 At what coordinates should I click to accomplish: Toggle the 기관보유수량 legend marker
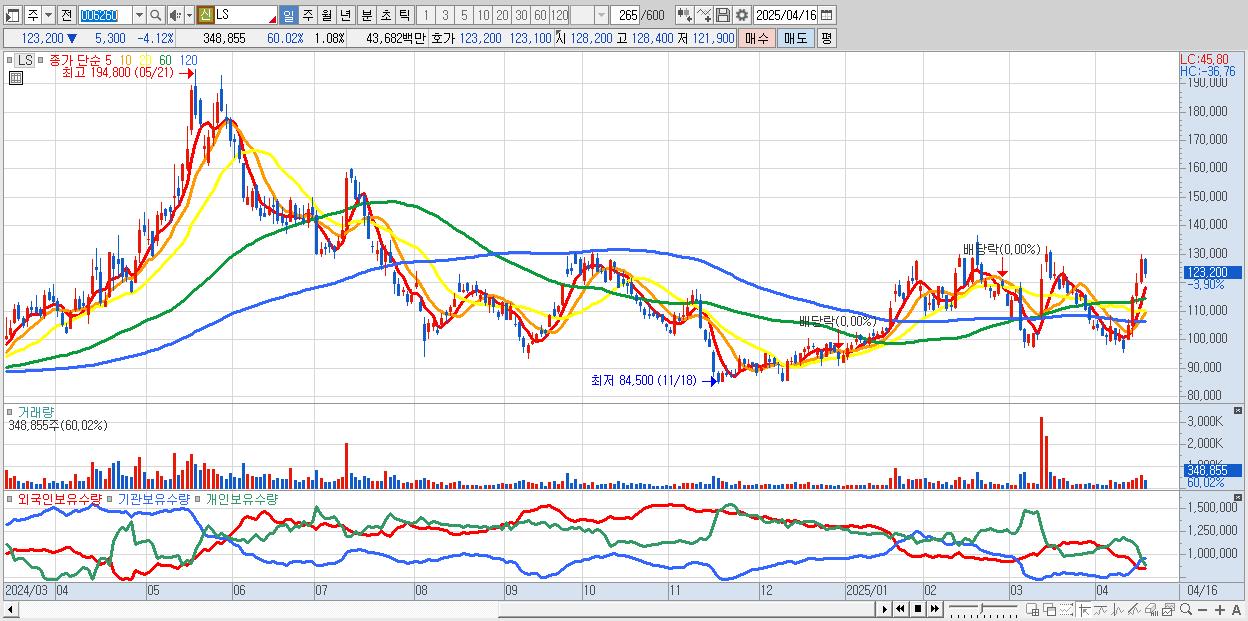(x=111, y=498)
